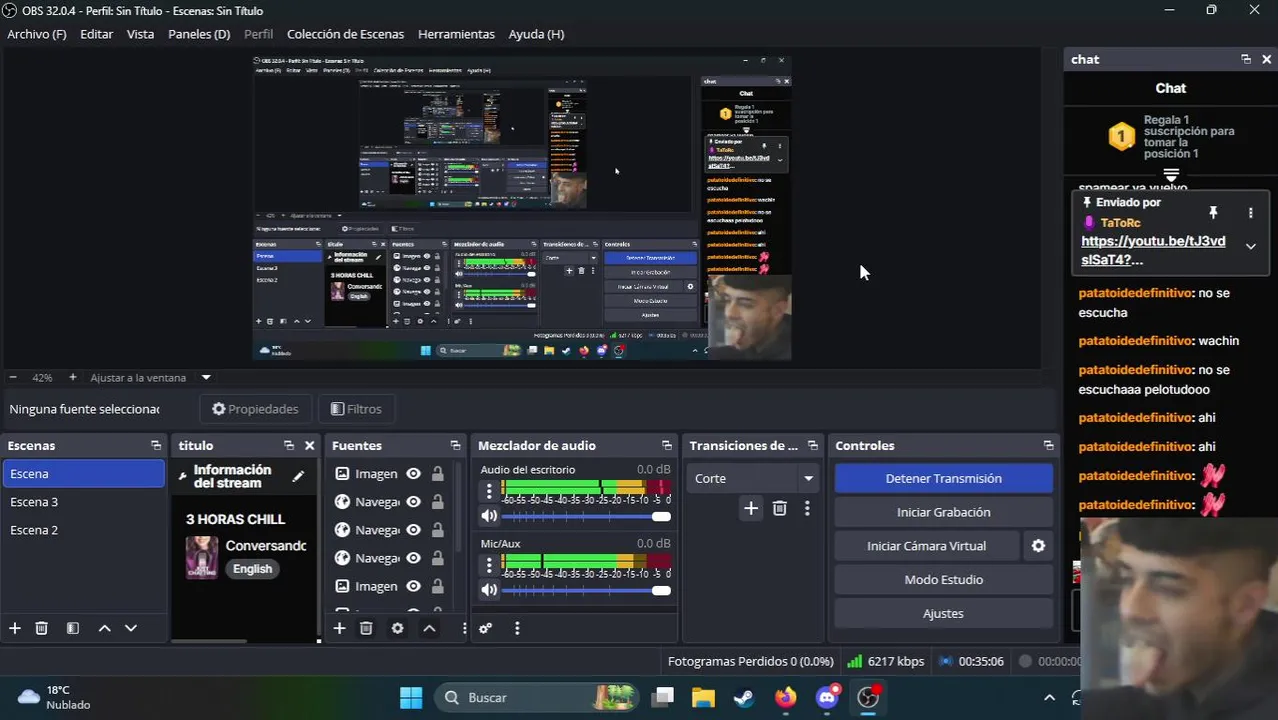Expand the gift subscription banner in chat
Screen dimensions: 1278x720
click(1171, 175)
